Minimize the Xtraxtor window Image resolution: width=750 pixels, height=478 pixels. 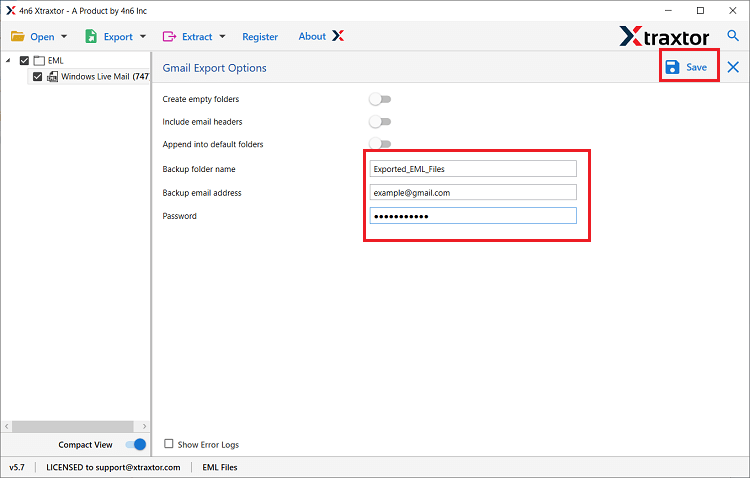point(668,11)
